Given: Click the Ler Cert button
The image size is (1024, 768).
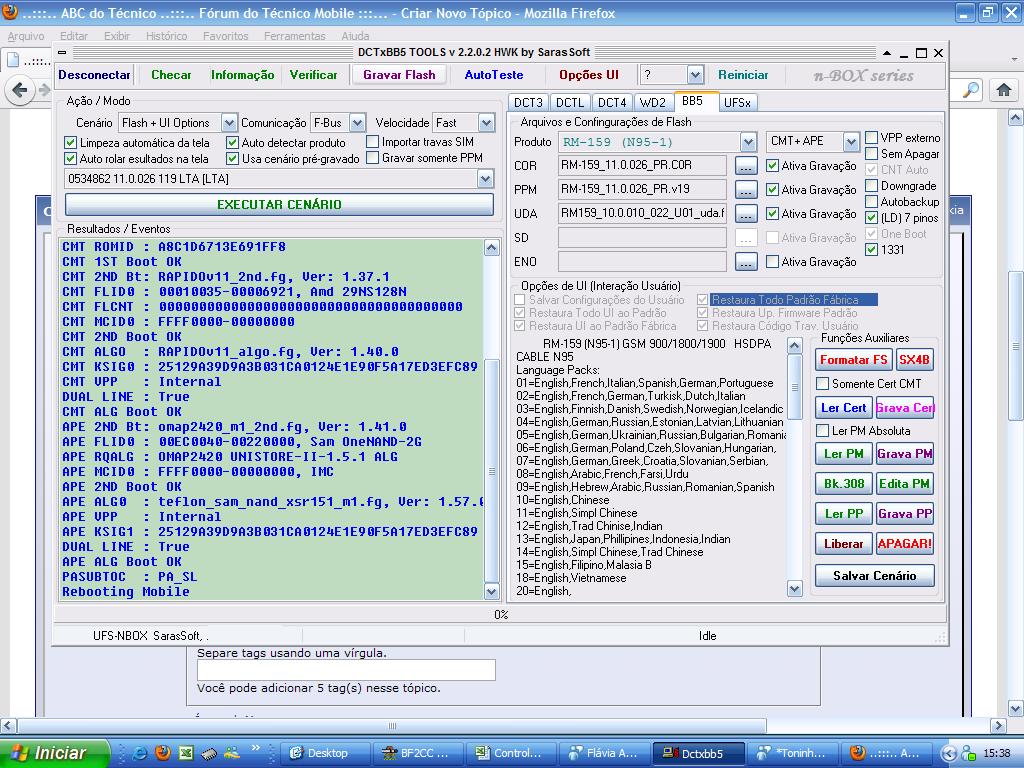Looking at the screenshot, I should pyautogui.click(x=843, y=408).
